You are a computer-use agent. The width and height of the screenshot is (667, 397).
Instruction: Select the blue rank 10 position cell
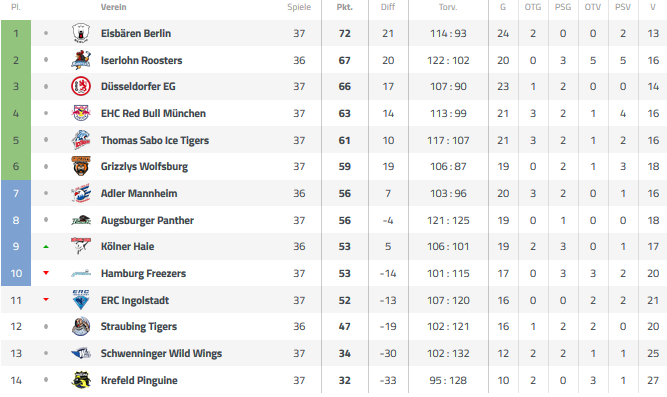[x=16, y=273]
